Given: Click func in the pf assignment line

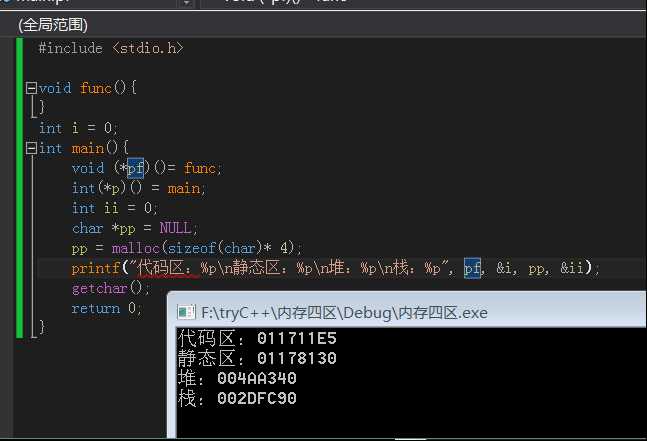Looking at the screenshot, I should coord(200,168).
